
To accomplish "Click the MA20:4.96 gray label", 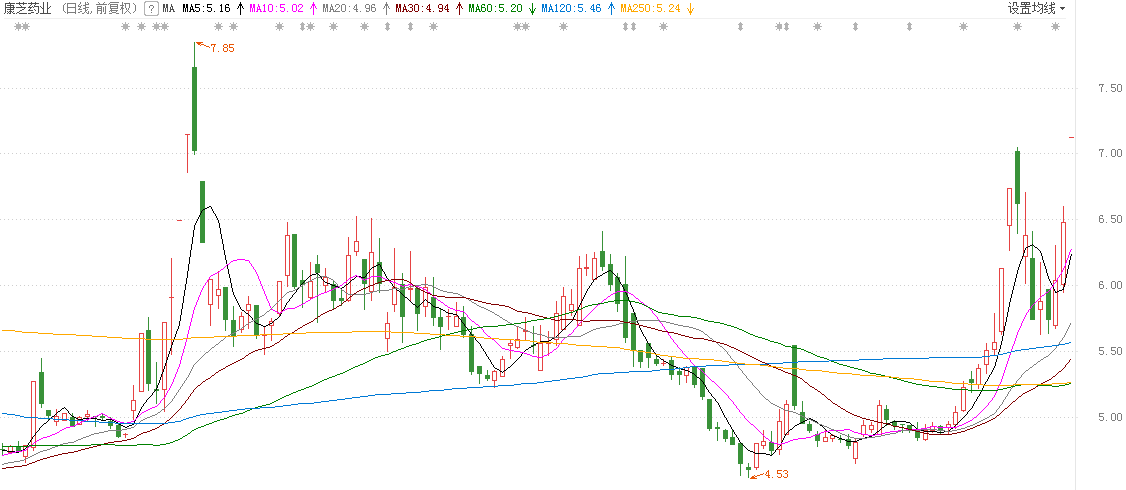I will click(349, 8).
